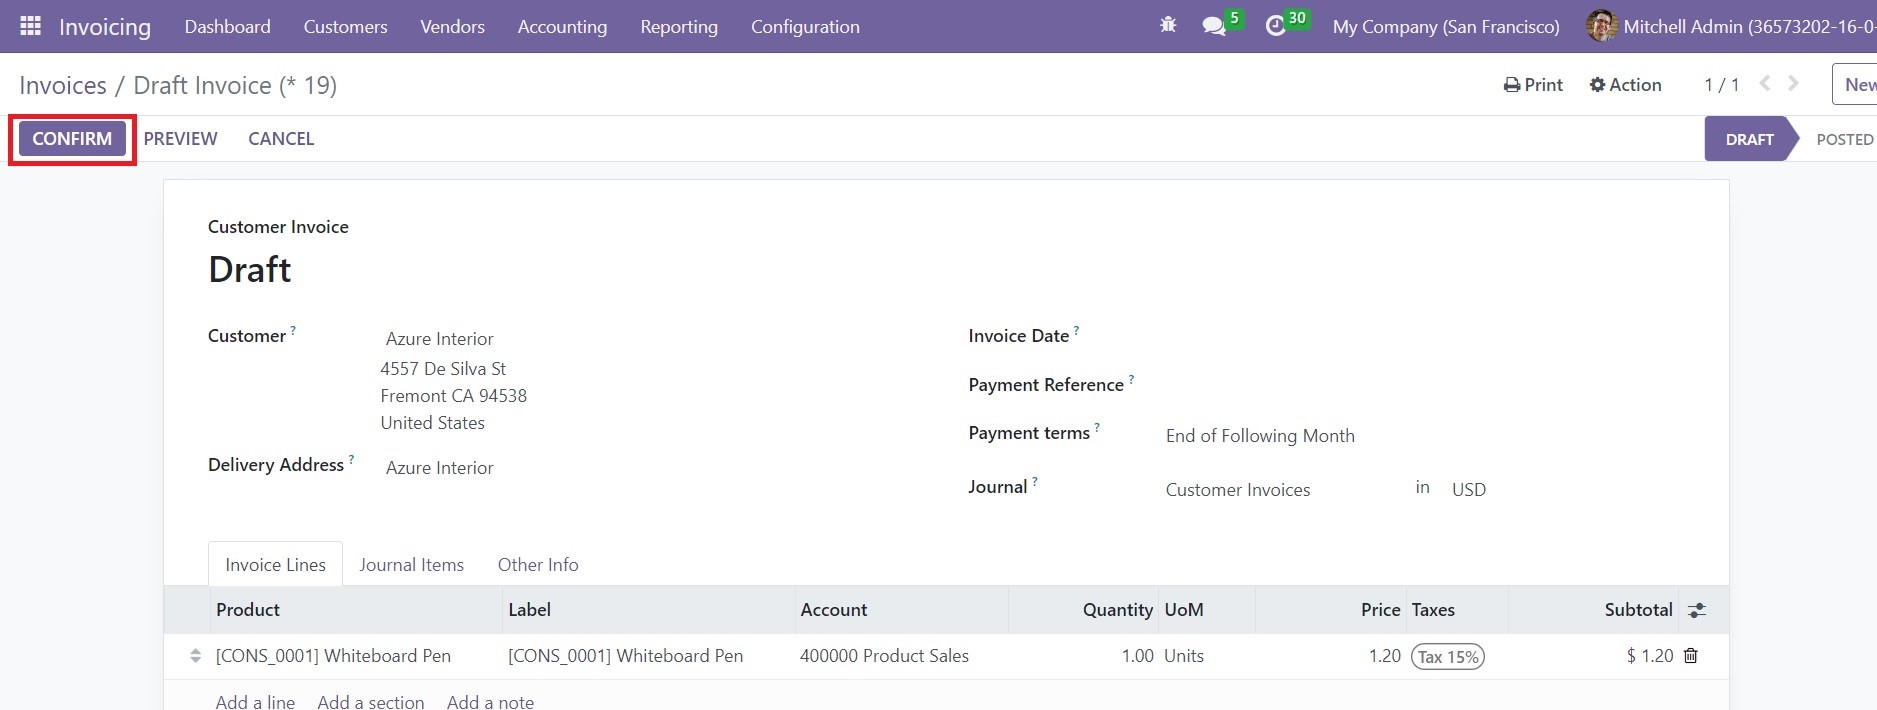This screenshot has width=1877, height=710.
Task: Select the Posted status stage
Action: click(x=1845, y=139)
